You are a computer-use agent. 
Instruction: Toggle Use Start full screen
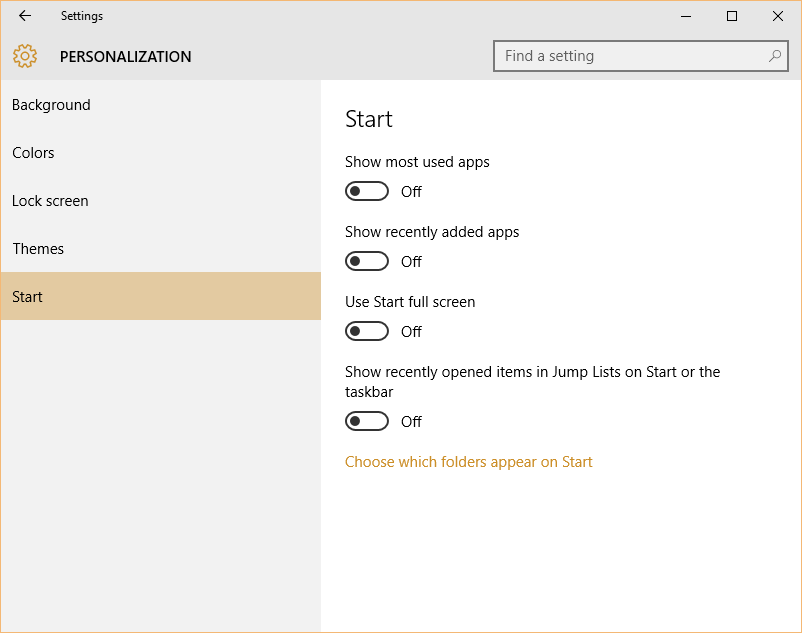coord(367,331)
